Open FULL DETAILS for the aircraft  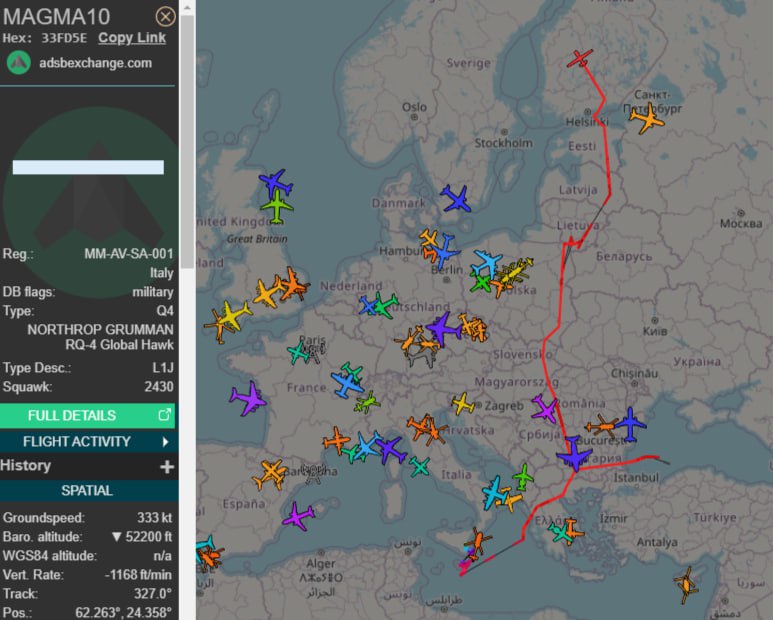[87, 415]
